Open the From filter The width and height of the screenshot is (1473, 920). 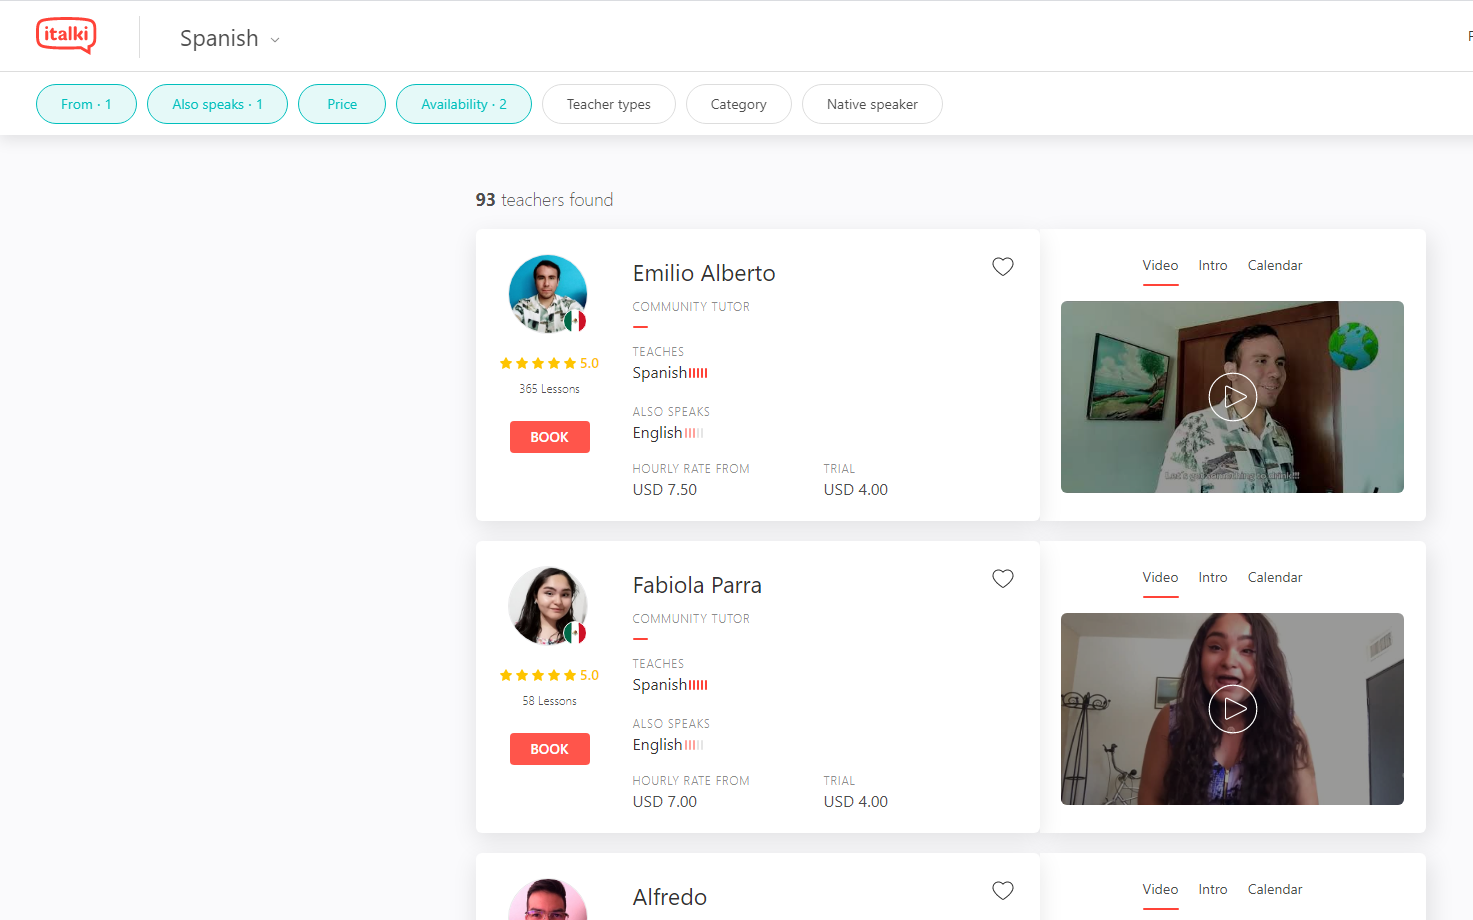point(86,104)
